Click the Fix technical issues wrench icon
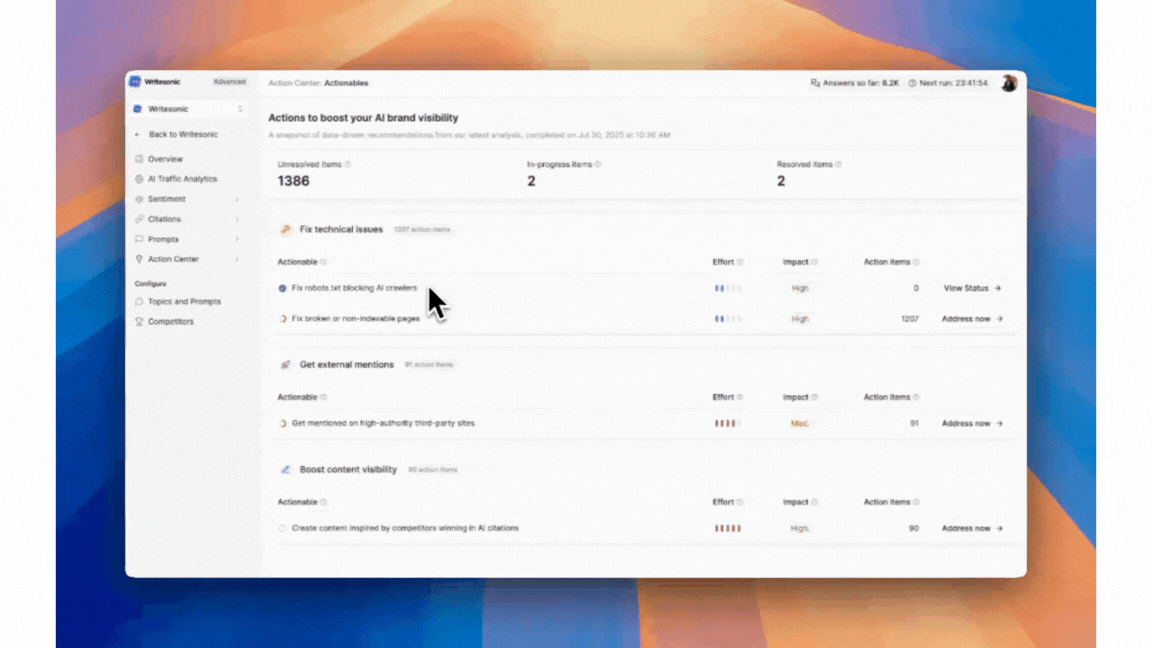Image resolution: width=1152 pixels, height=648 pixels. [286, 229]
